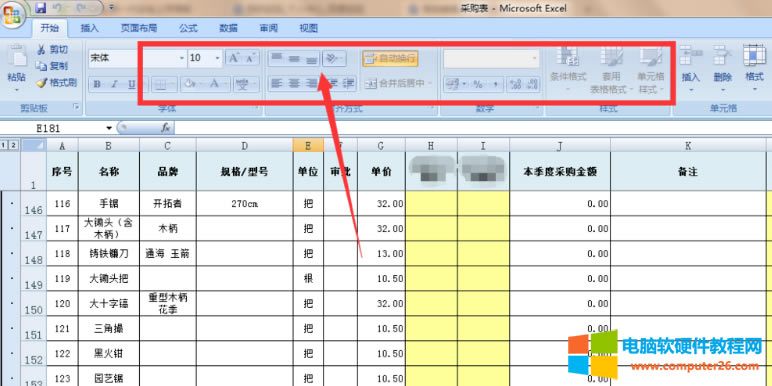
Task: Click the Increase Font Size A icon
Action: tap(233, 58)
